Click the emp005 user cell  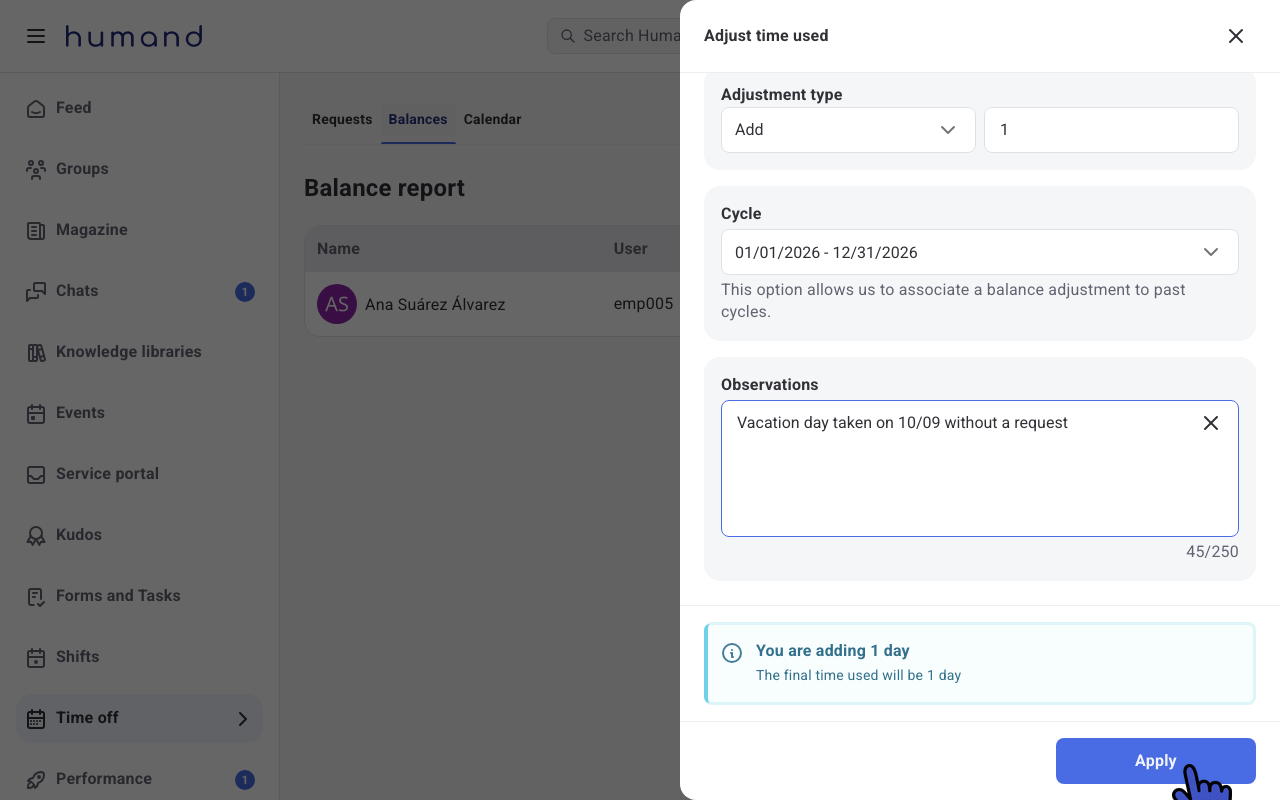coord(643,304)
